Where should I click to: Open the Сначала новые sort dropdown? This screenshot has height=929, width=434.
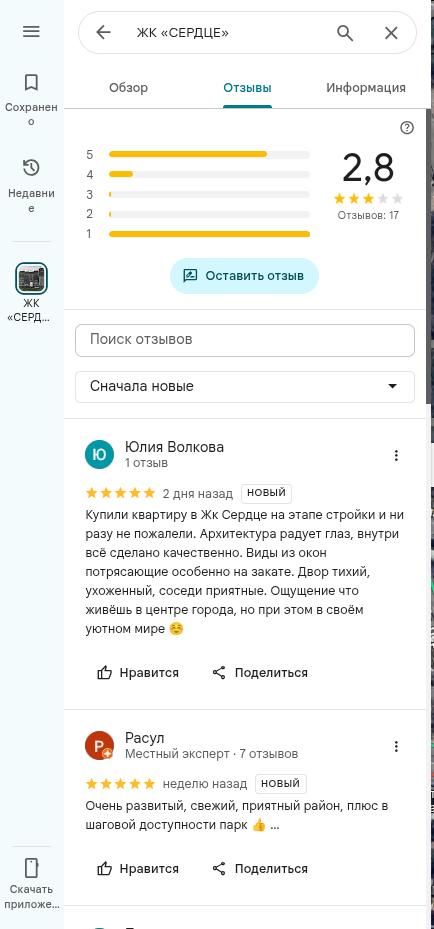click(245, 387)
